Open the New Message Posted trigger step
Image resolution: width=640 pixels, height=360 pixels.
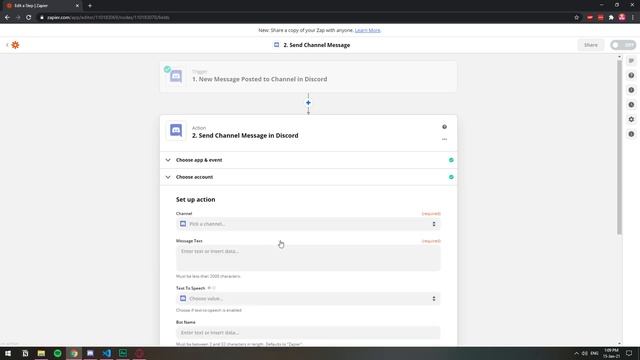[308, 77]
